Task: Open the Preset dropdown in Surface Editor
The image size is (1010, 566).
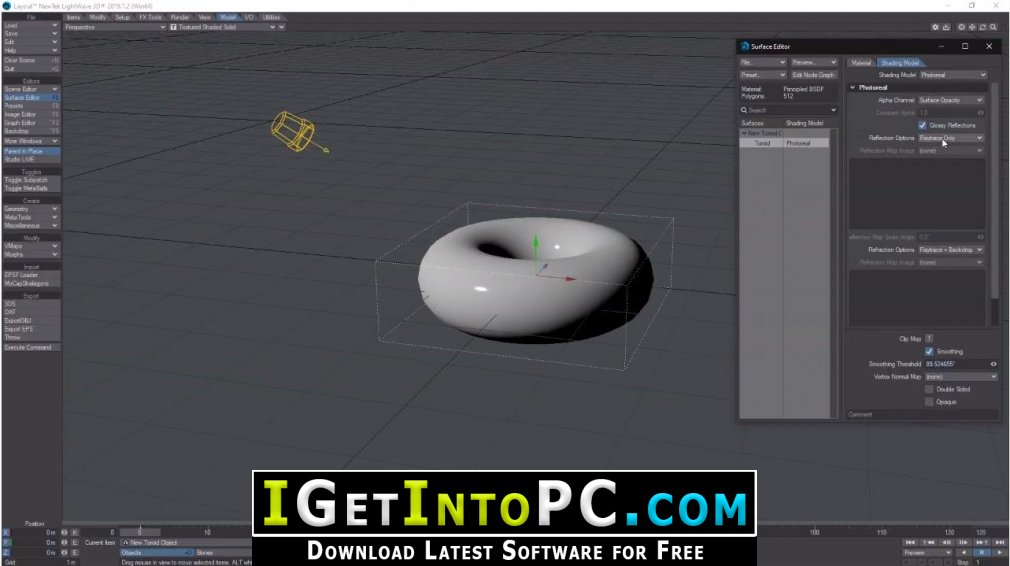Action: pos(763,75)
